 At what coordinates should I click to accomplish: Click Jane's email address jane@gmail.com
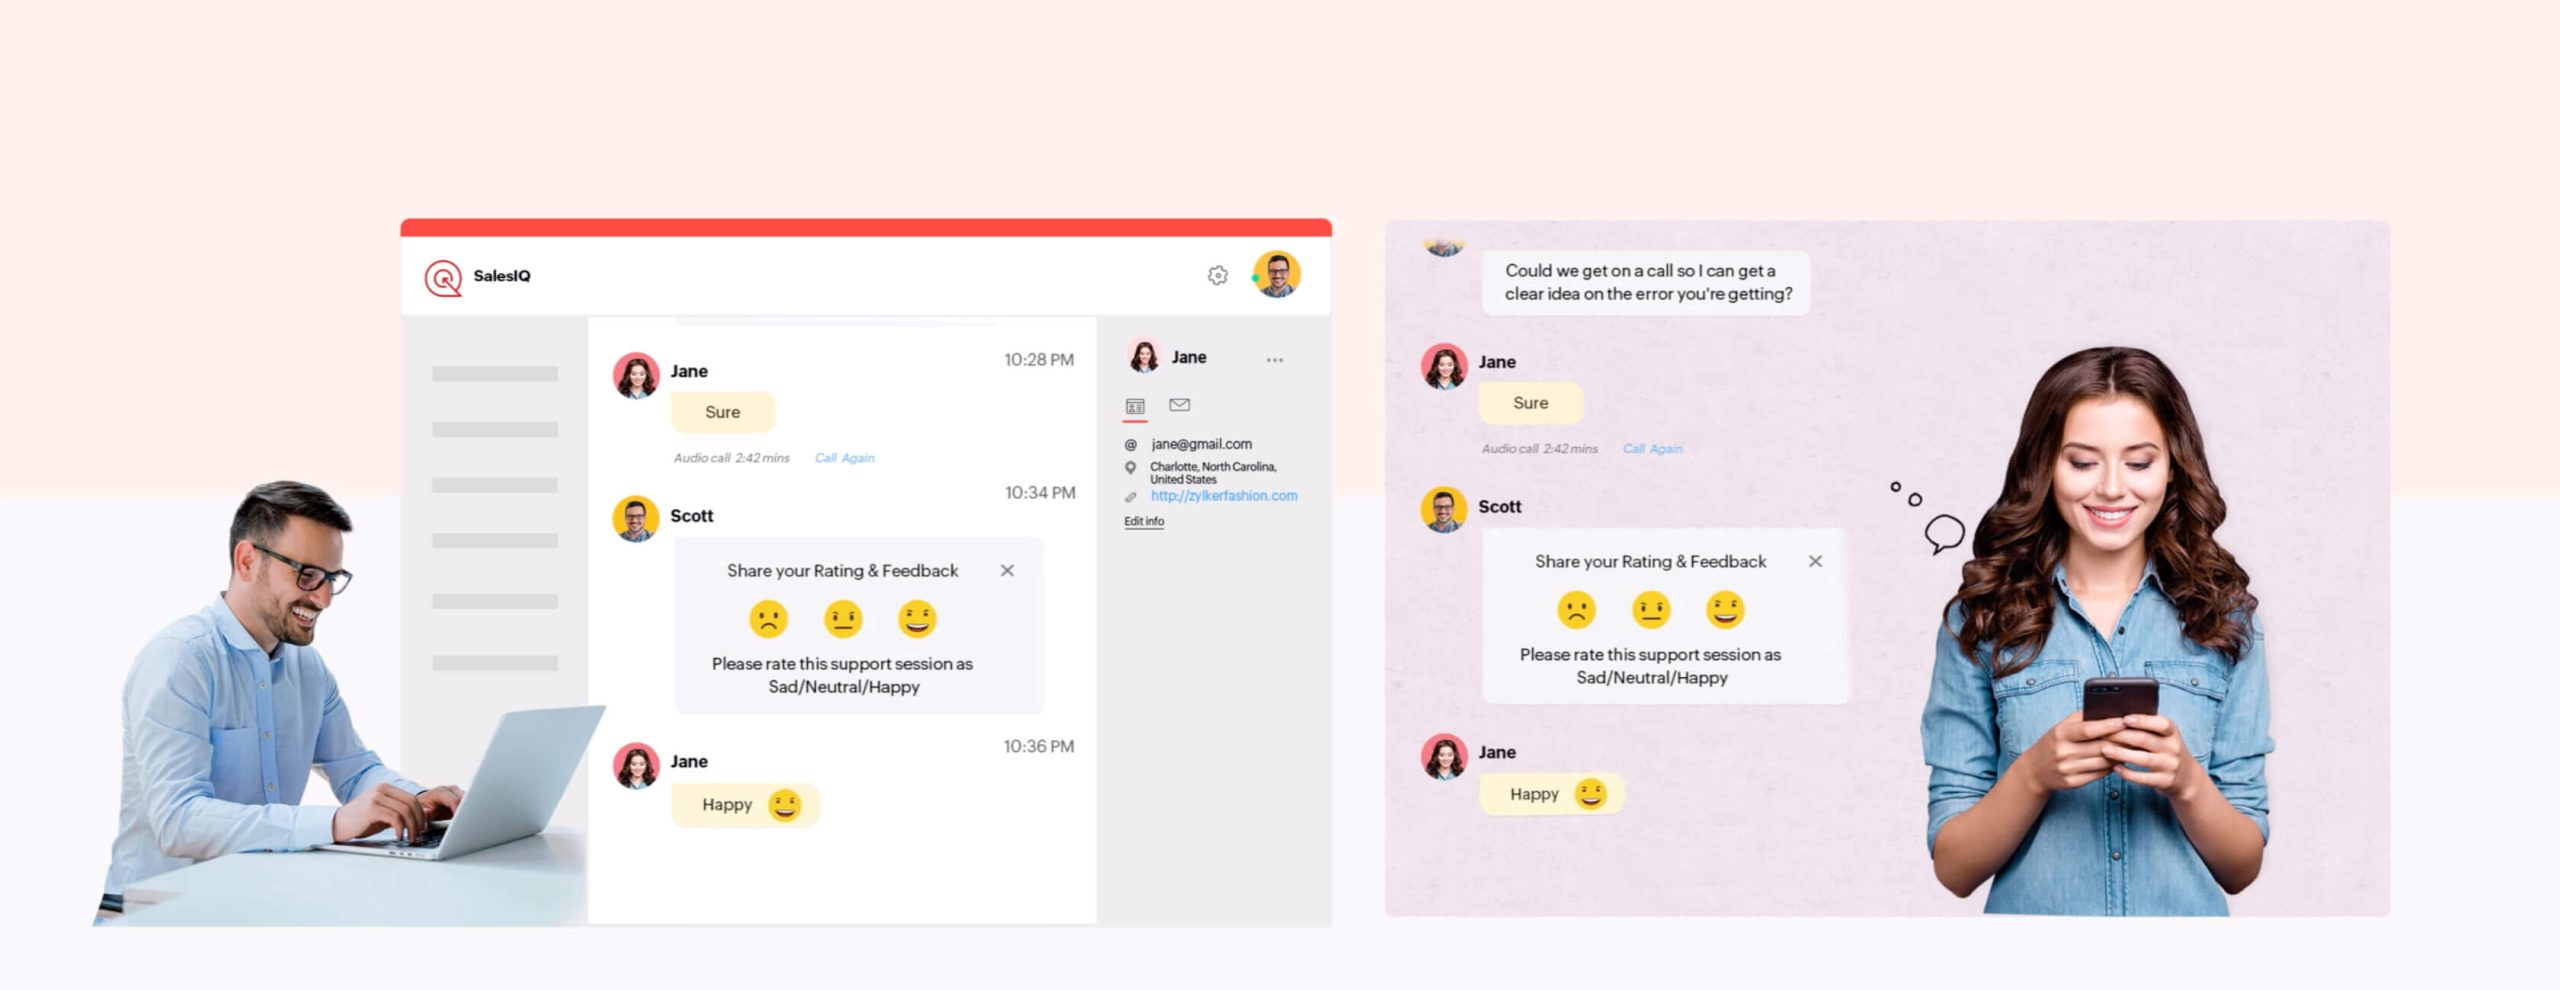click(x=1201, y=444)
